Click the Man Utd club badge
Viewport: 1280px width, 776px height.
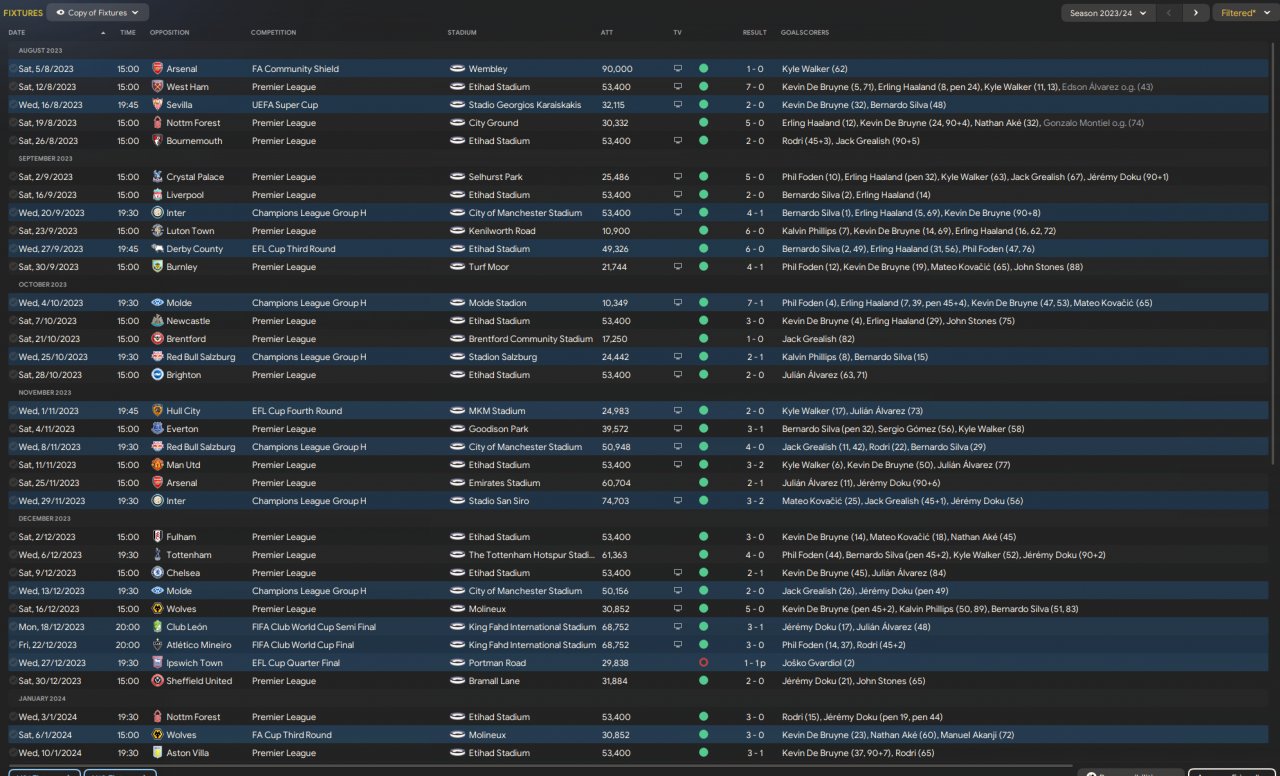(x=157, y=465)
